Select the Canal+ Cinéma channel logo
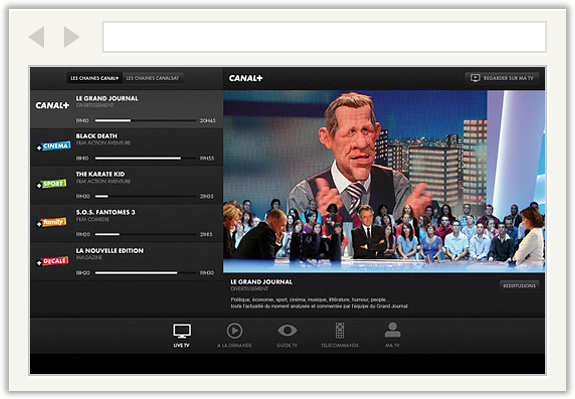The height and width of the screenshot is (399, 575). click(54, 146)
